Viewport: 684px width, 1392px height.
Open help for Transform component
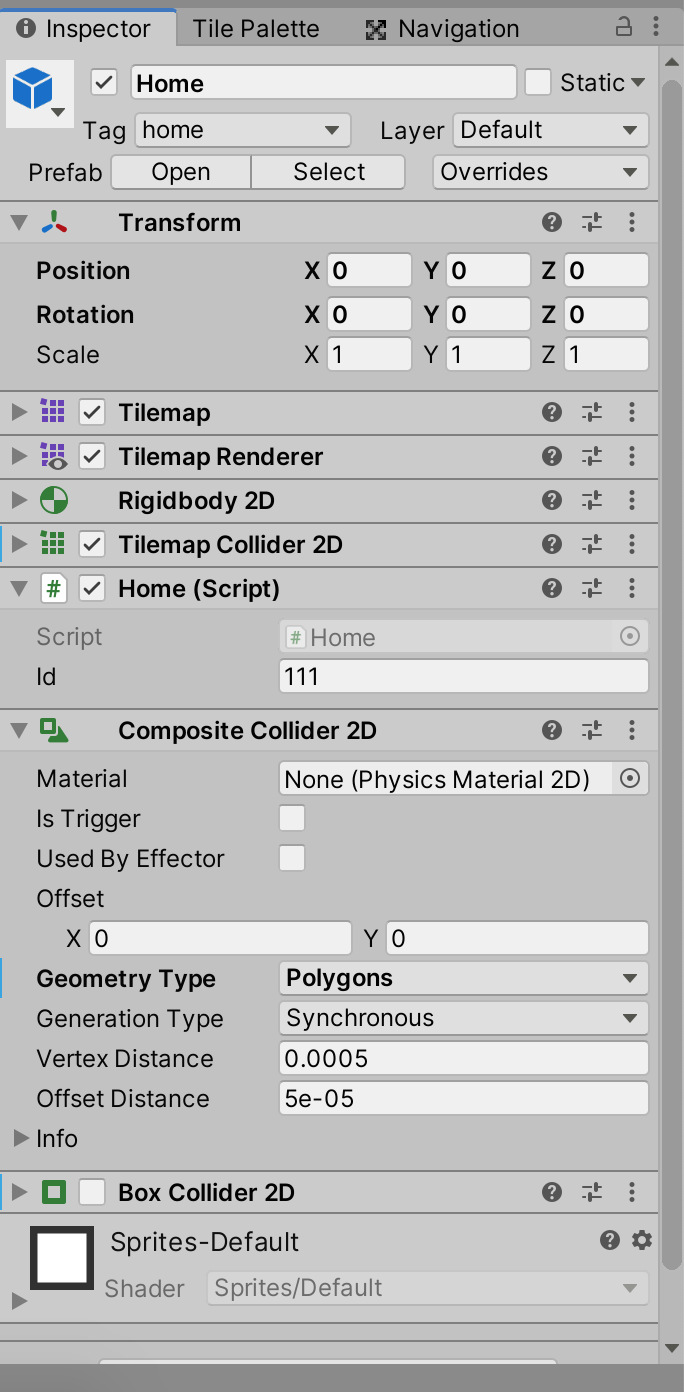(551, 223)
